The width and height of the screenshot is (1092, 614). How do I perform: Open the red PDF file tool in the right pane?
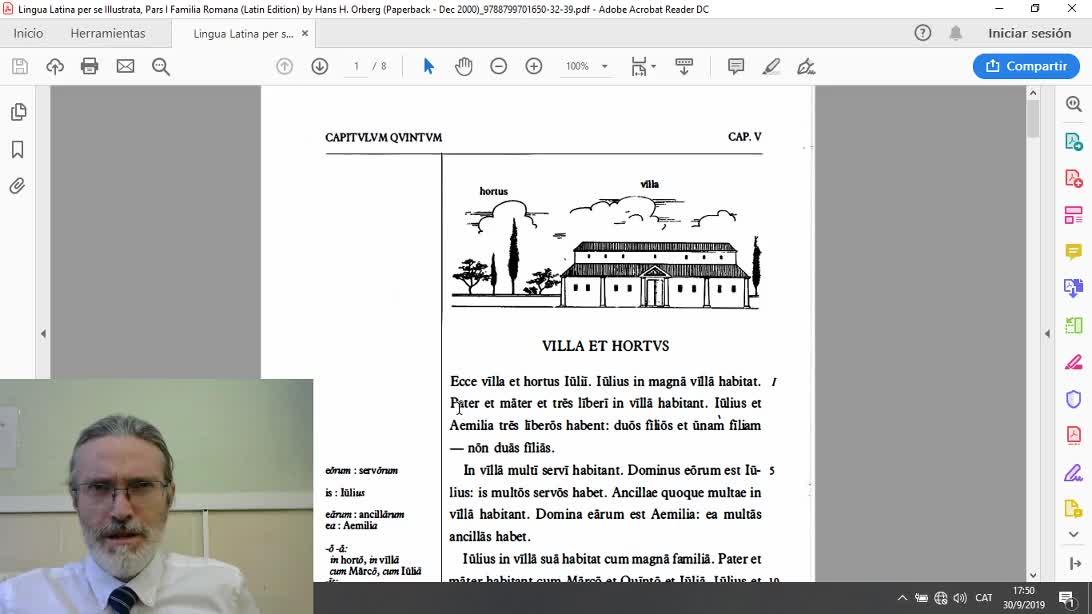tap(1073, 435)
